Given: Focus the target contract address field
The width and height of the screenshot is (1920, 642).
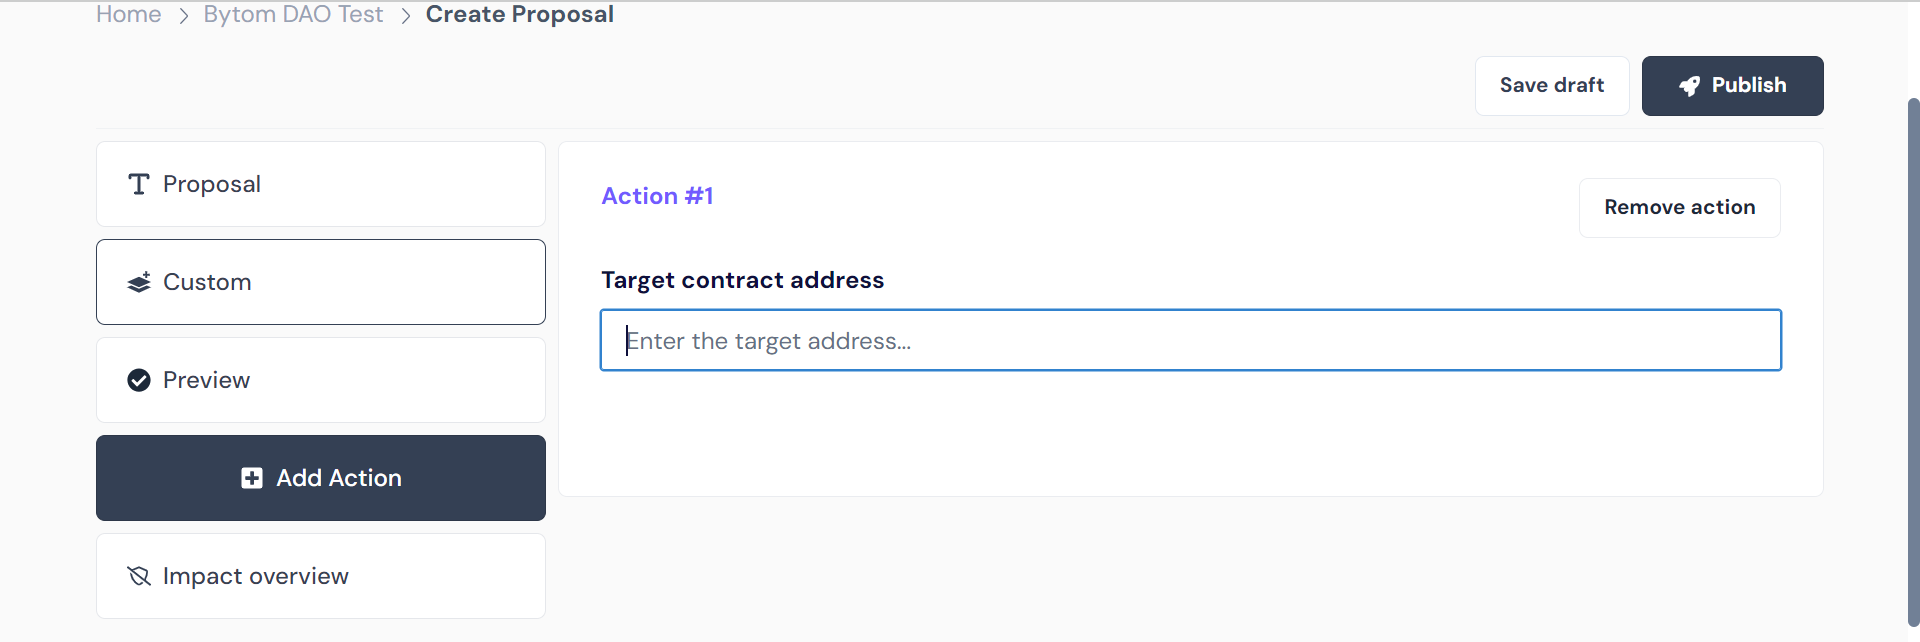Looking at the screenshot, I should [x=1190, y=340].
